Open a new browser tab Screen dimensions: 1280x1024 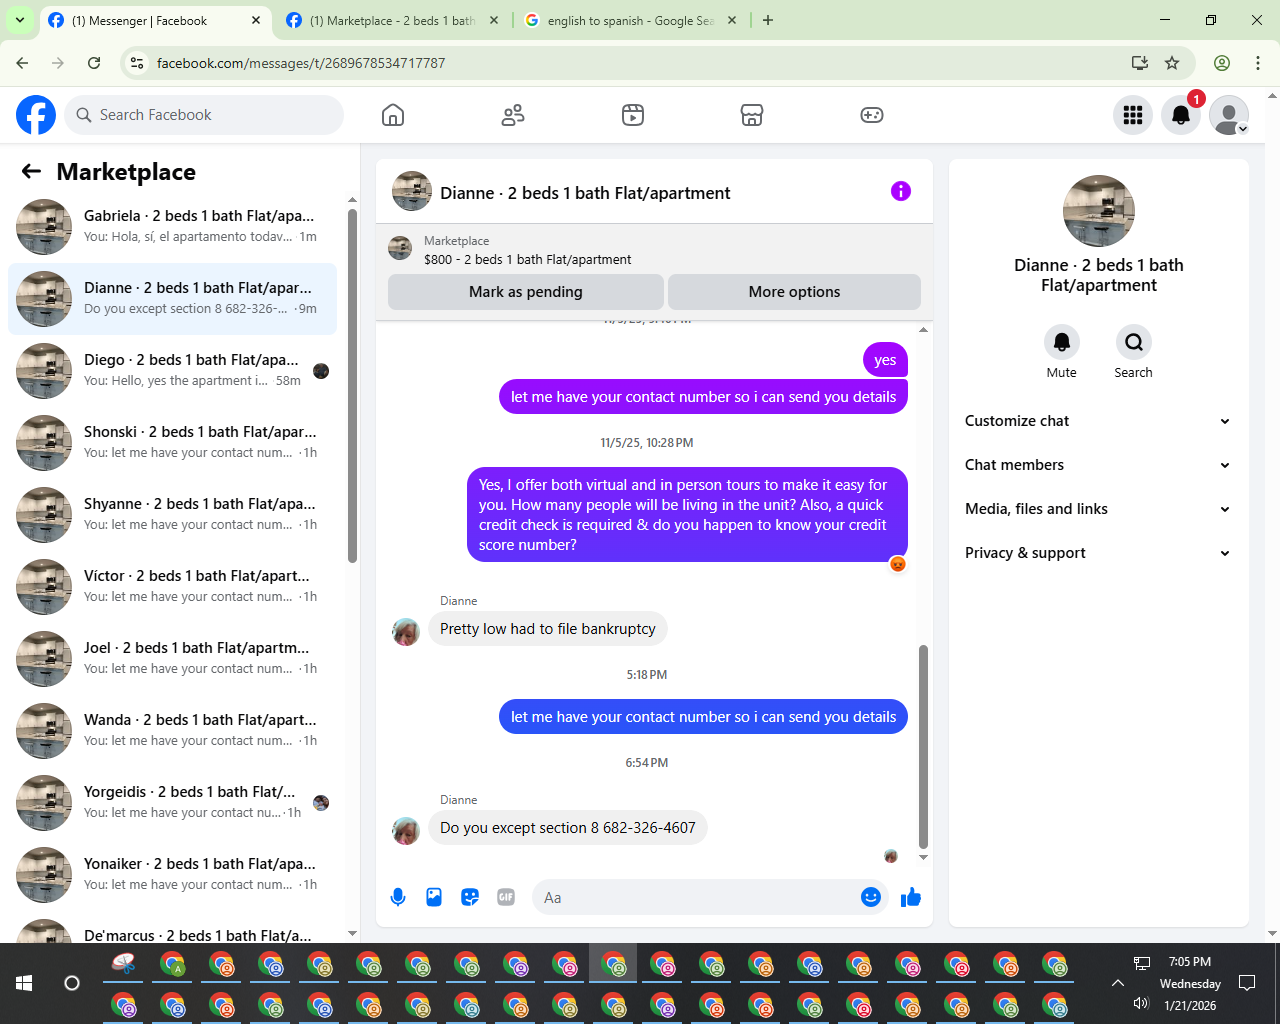768,20
